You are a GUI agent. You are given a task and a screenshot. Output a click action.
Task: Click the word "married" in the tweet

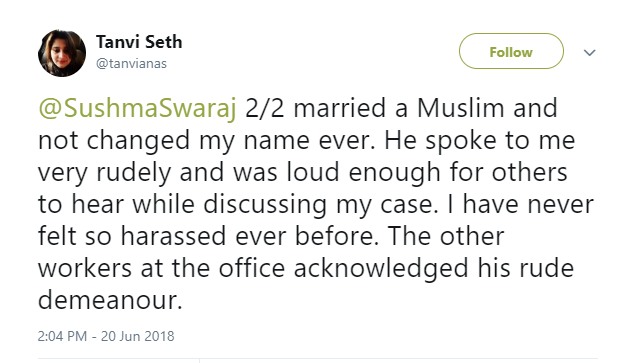[x=339, y=108]
